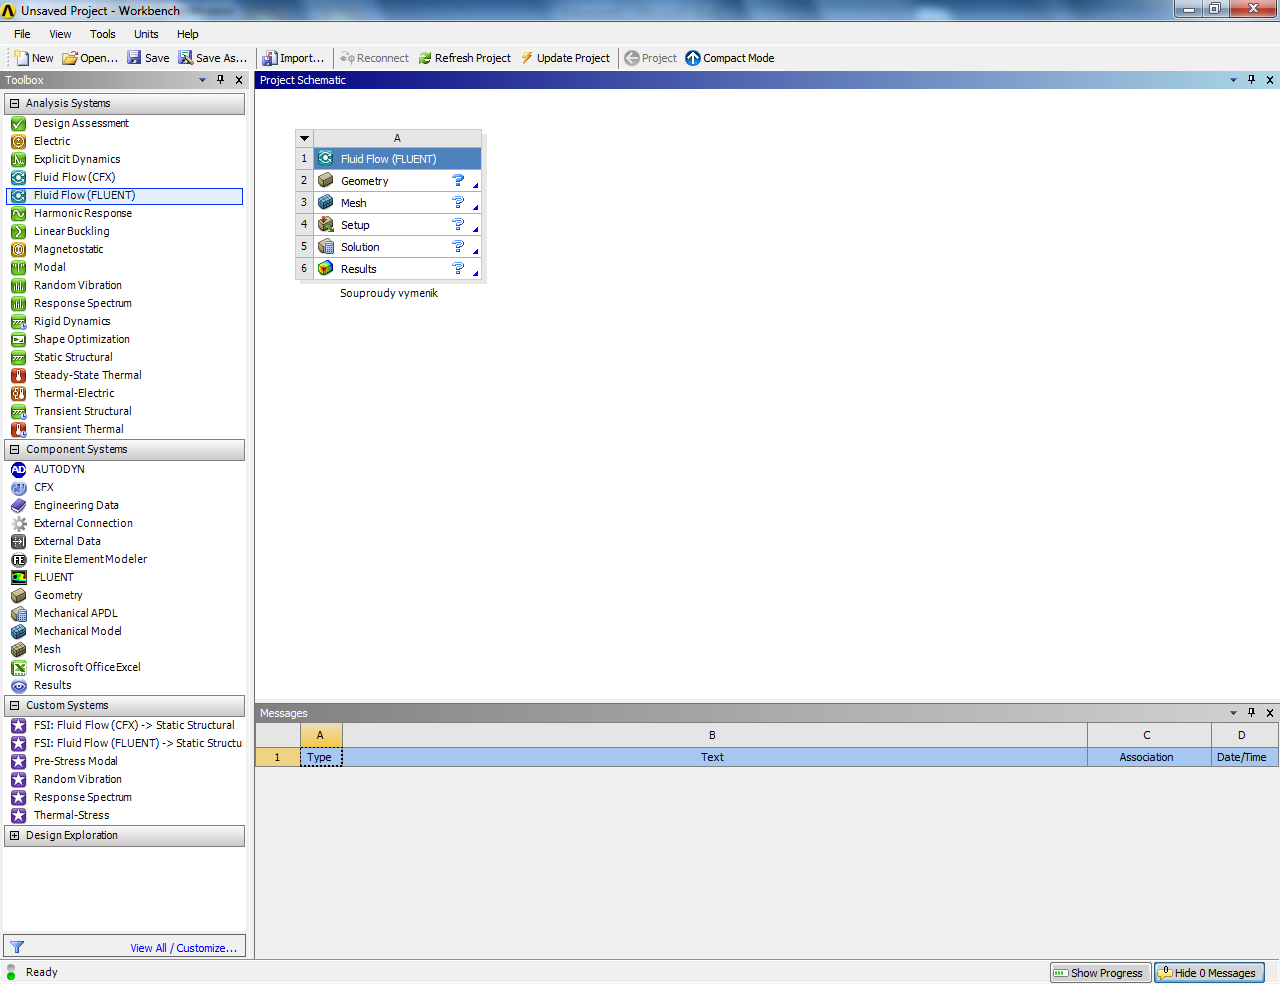
Task: Click the Project toolbar button
Action: tap(651, 58)
